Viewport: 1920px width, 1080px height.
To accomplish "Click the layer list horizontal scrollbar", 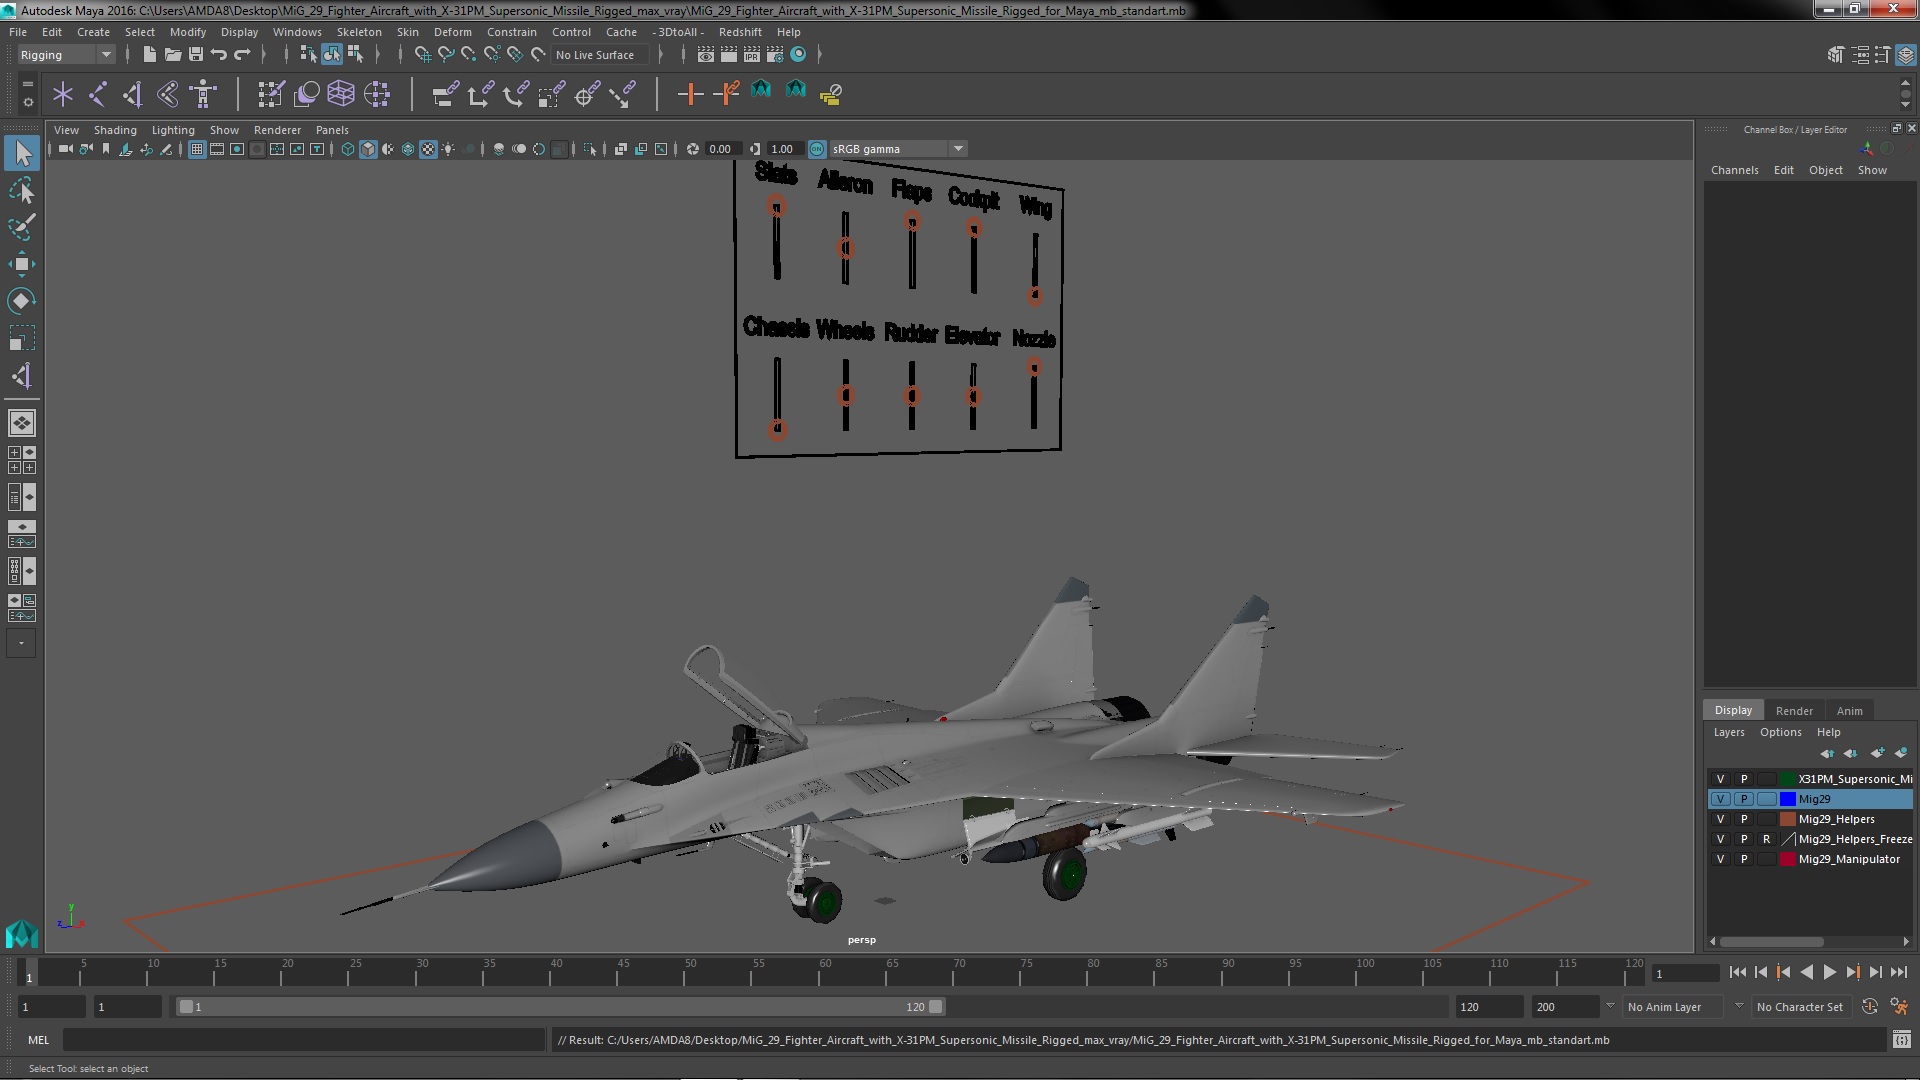I will point(1771,942).
